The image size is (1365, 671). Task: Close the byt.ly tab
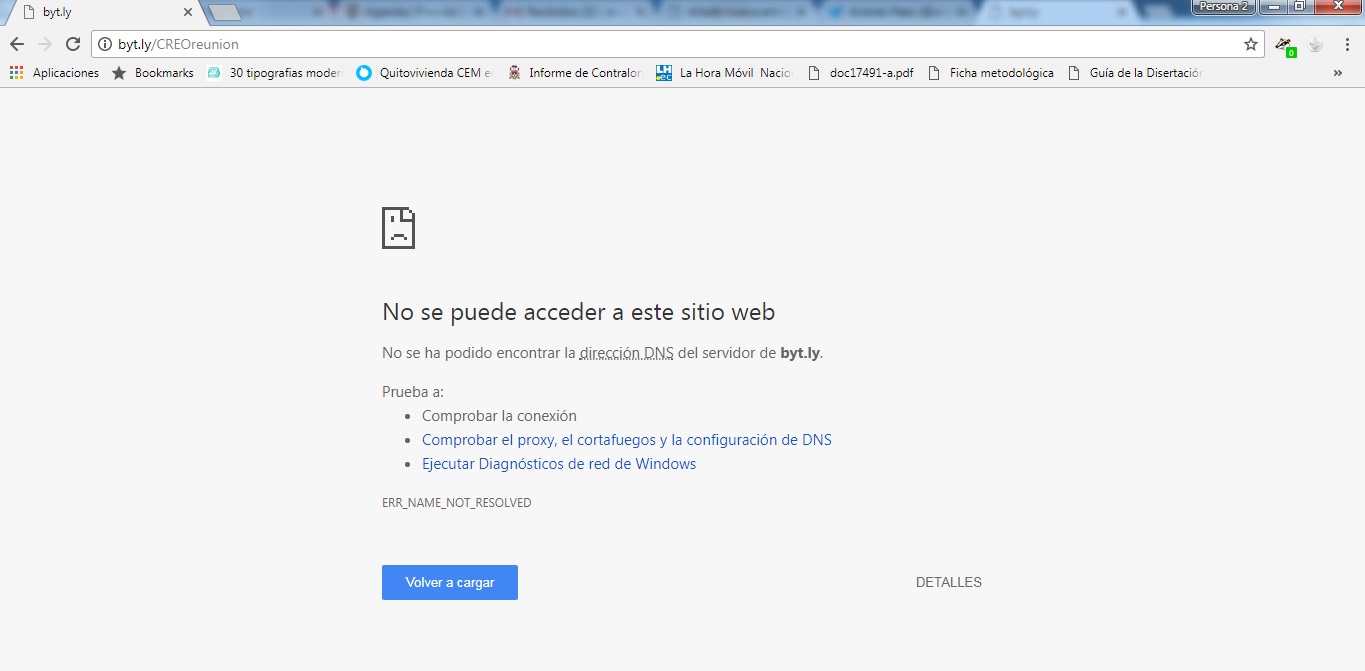coord(188,13)
